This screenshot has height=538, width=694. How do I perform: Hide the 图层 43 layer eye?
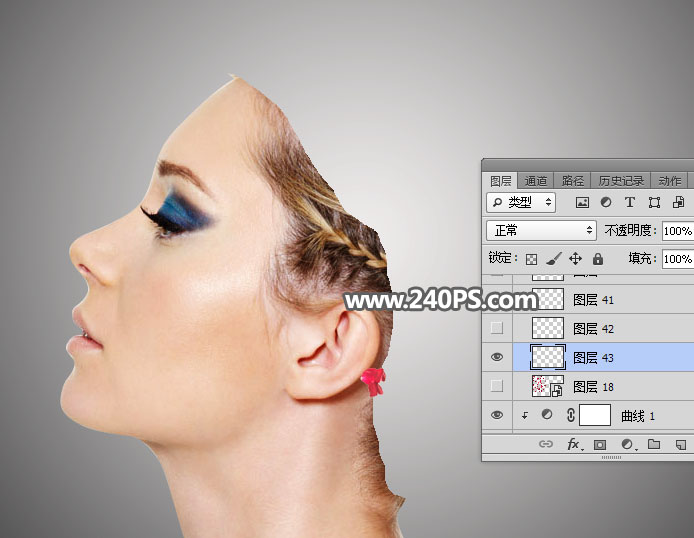(497, 357)
